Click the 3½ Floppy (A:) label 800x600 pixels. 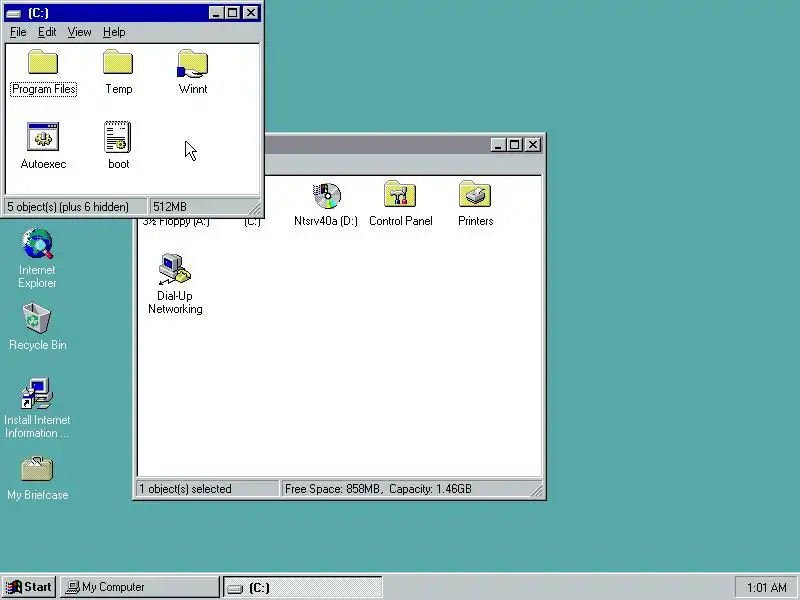click(x=176, y=222)
